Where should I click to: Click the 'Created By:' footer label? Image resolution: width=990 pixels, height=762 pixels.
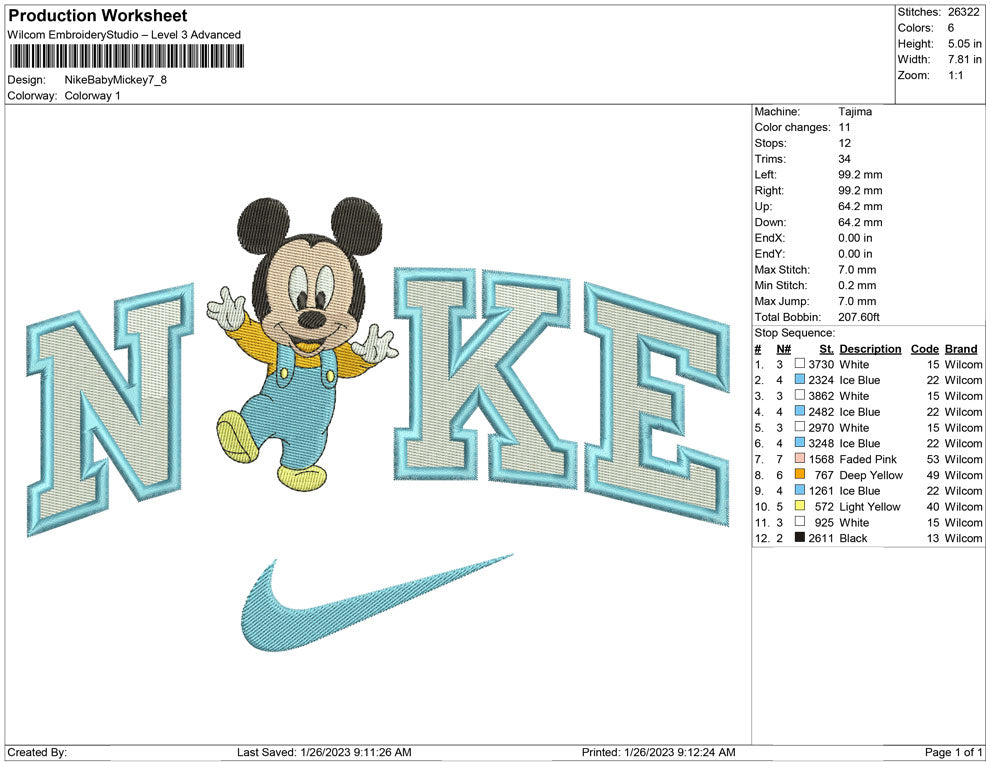37,752
